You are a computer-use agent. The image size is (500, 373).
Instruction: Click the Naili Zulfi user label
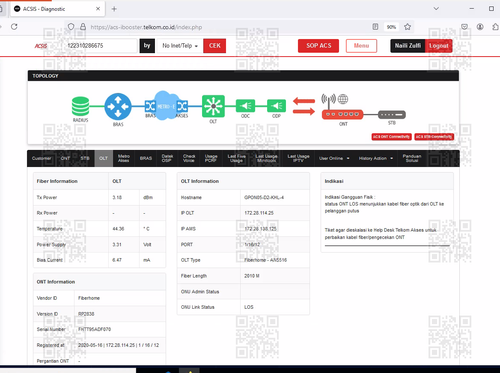pos(408,46)
